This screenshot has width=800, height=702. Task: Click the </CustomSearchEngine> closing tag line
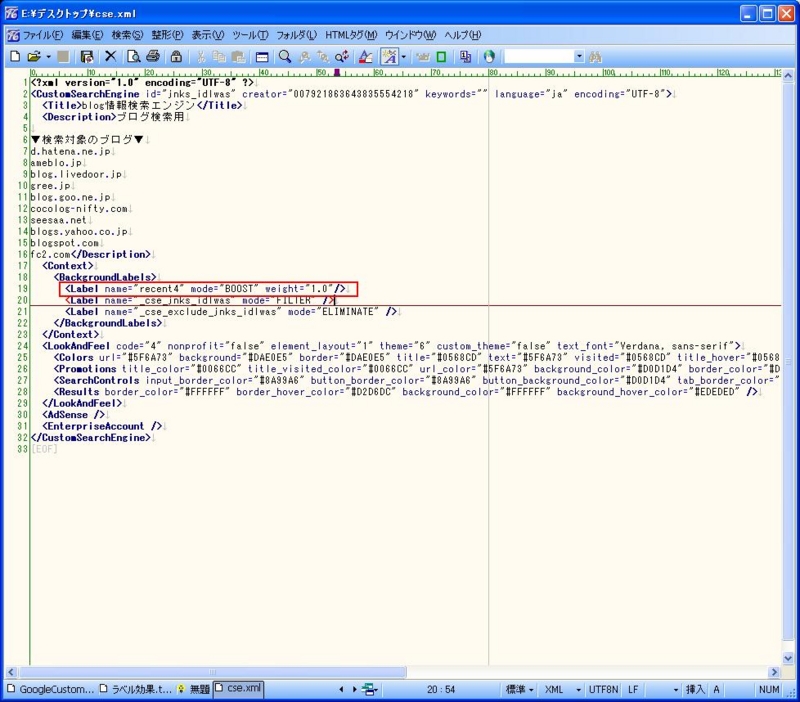(91, 438)
